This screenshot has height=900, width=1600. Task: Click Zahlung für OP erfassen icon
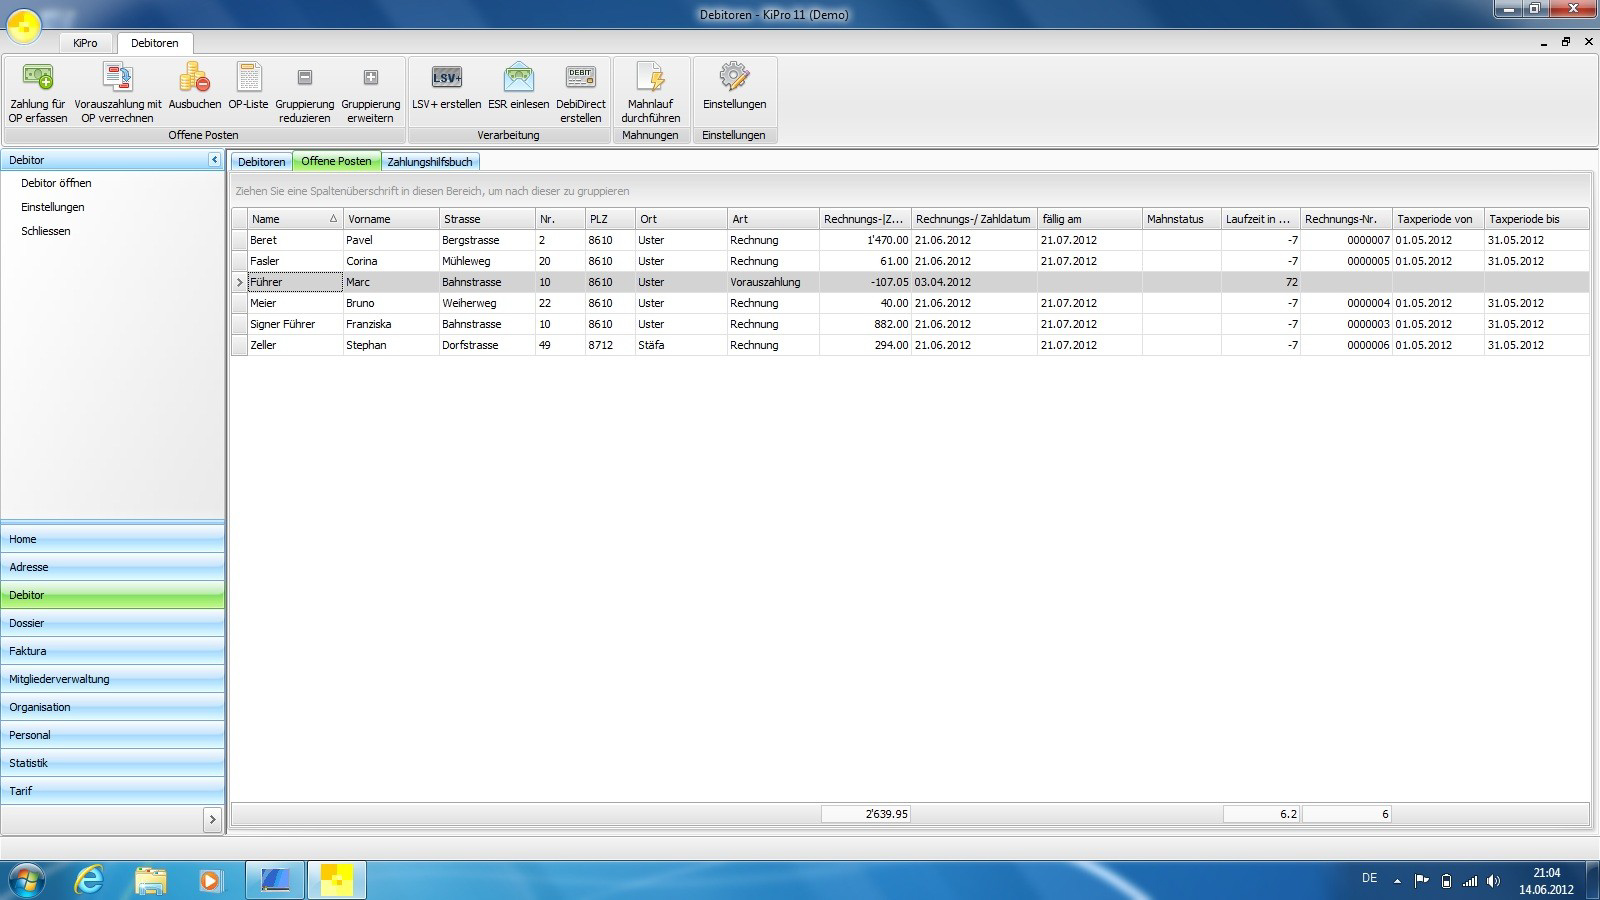38,78
